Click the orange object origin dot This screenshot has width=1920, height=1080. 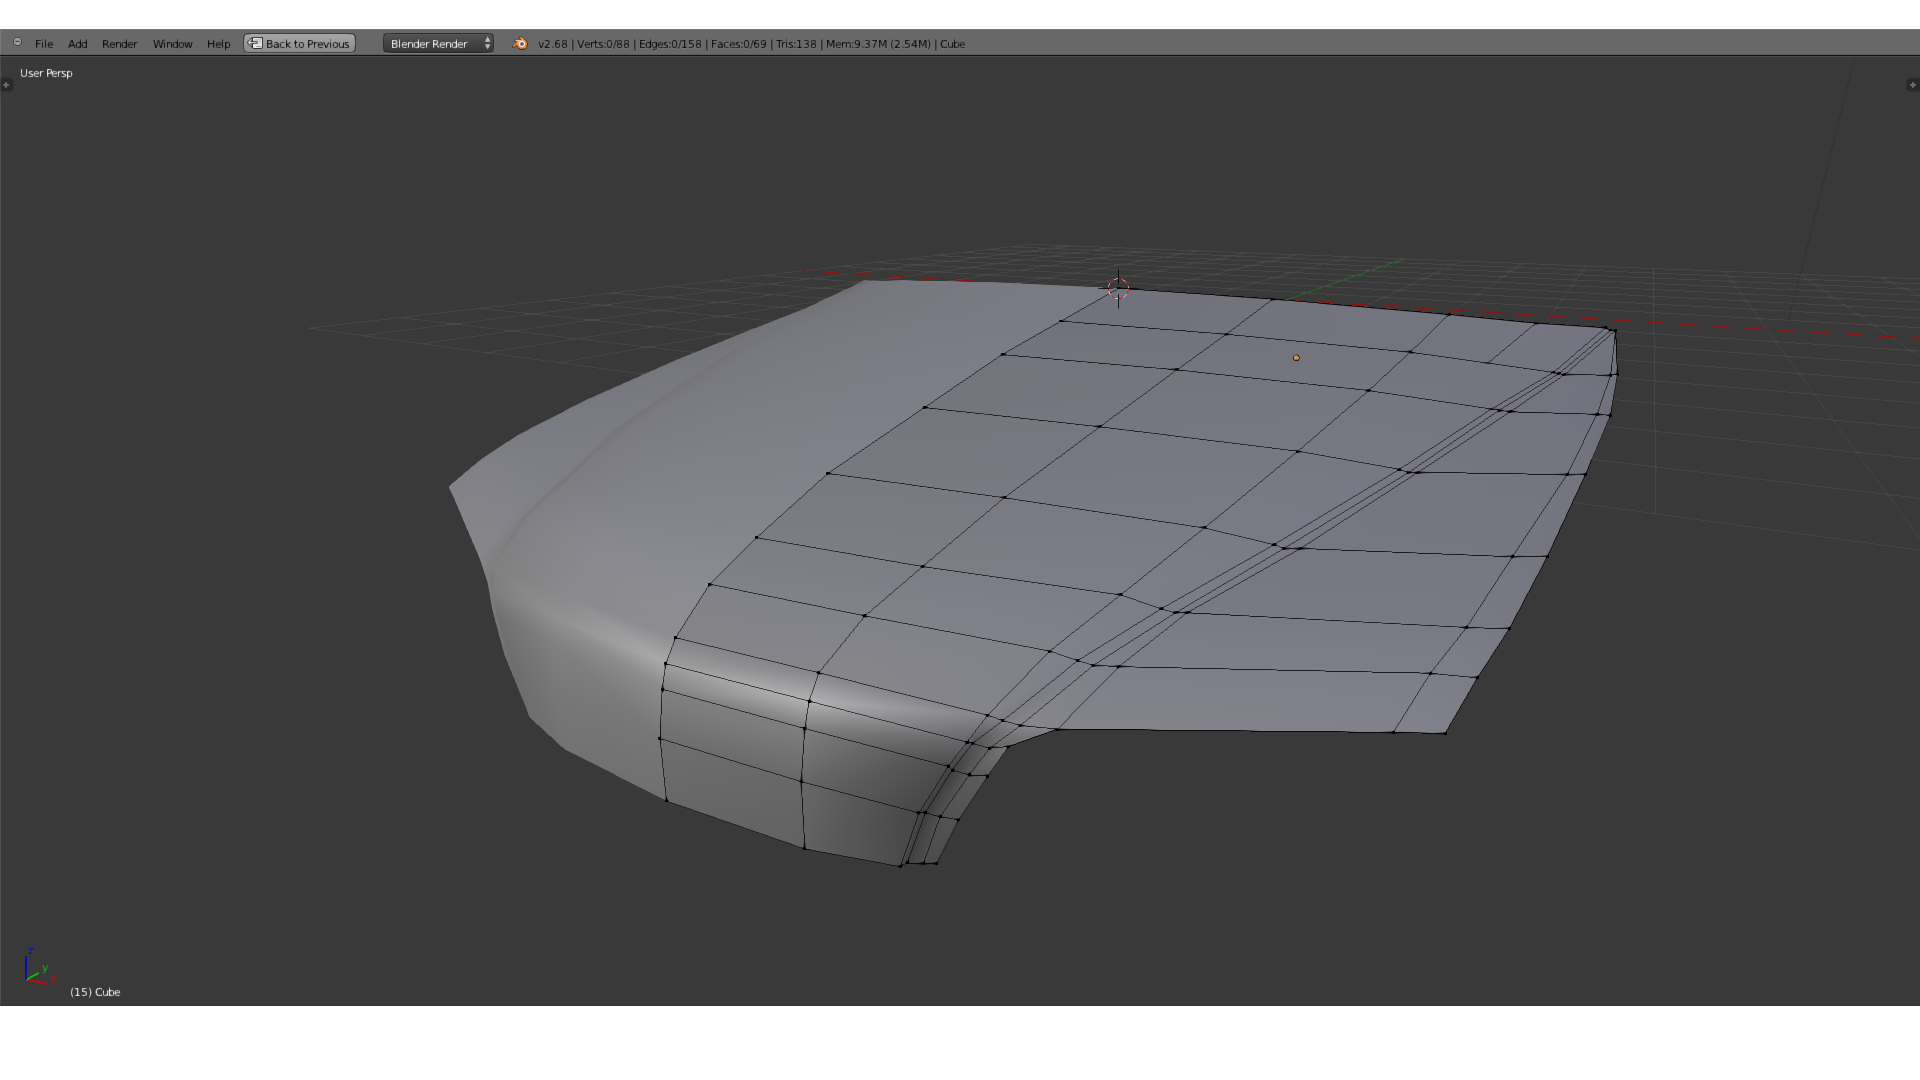pyautogui.click(x=1296, y=358)
